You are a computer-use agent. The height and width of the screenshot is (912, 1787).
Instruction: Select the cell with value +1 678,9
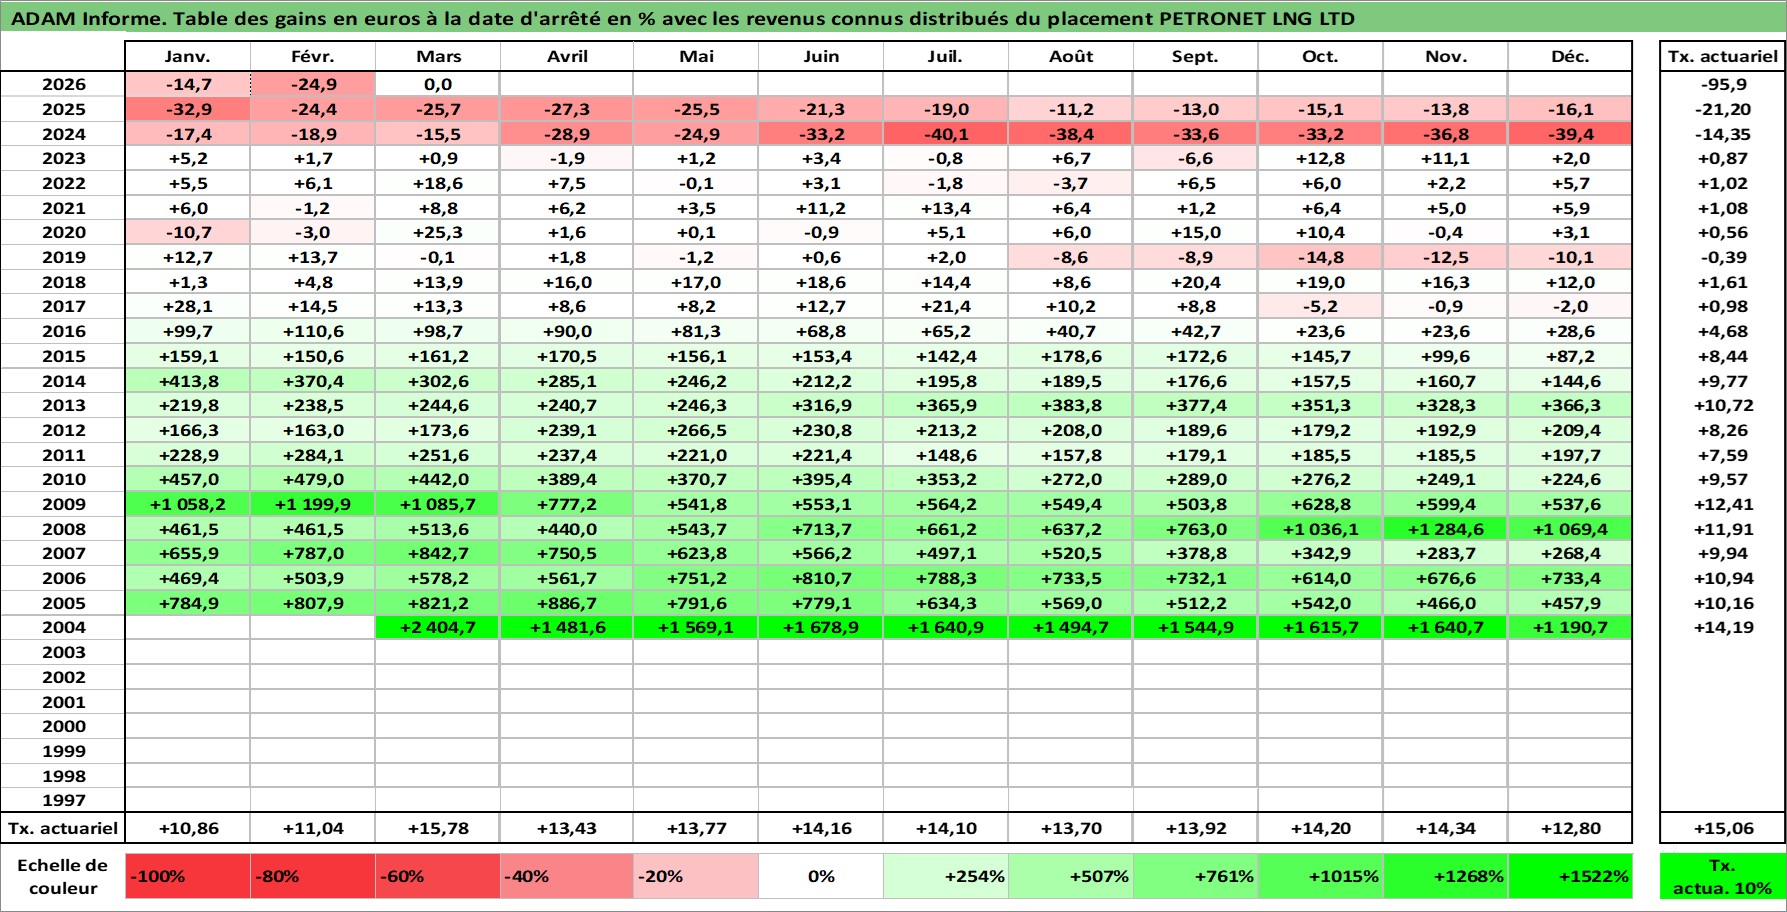(821, 627)
